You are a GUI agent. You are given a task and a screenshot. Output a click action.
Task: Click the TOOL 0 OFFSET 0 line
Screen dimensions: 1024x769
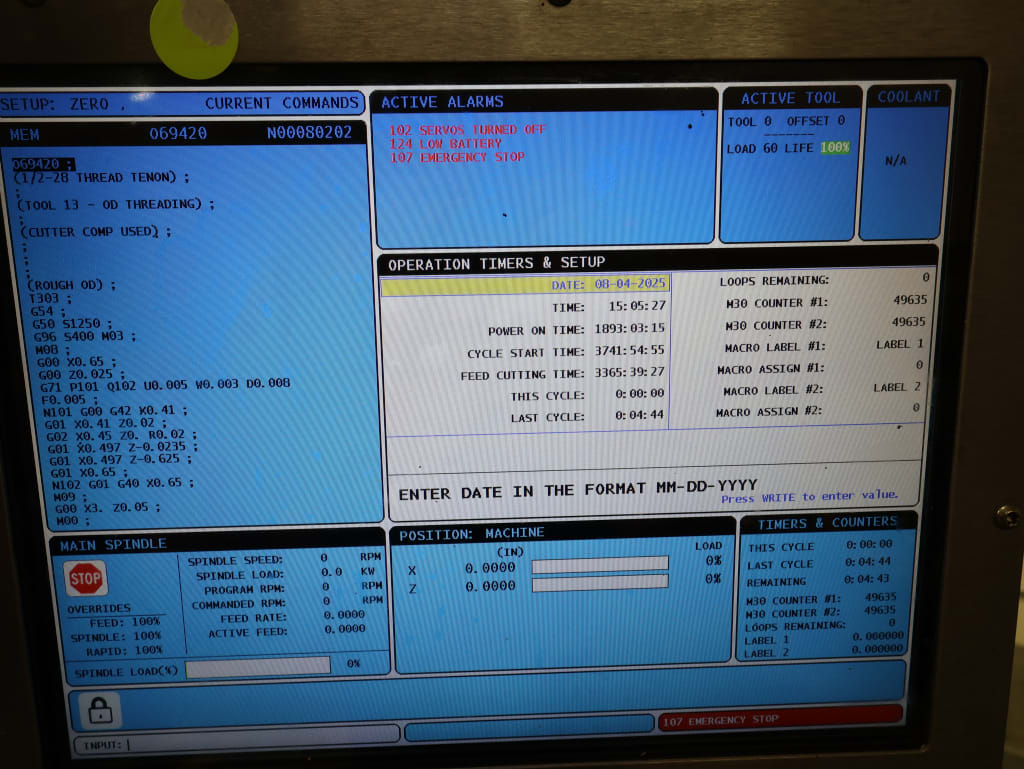[x=786, y=121]
